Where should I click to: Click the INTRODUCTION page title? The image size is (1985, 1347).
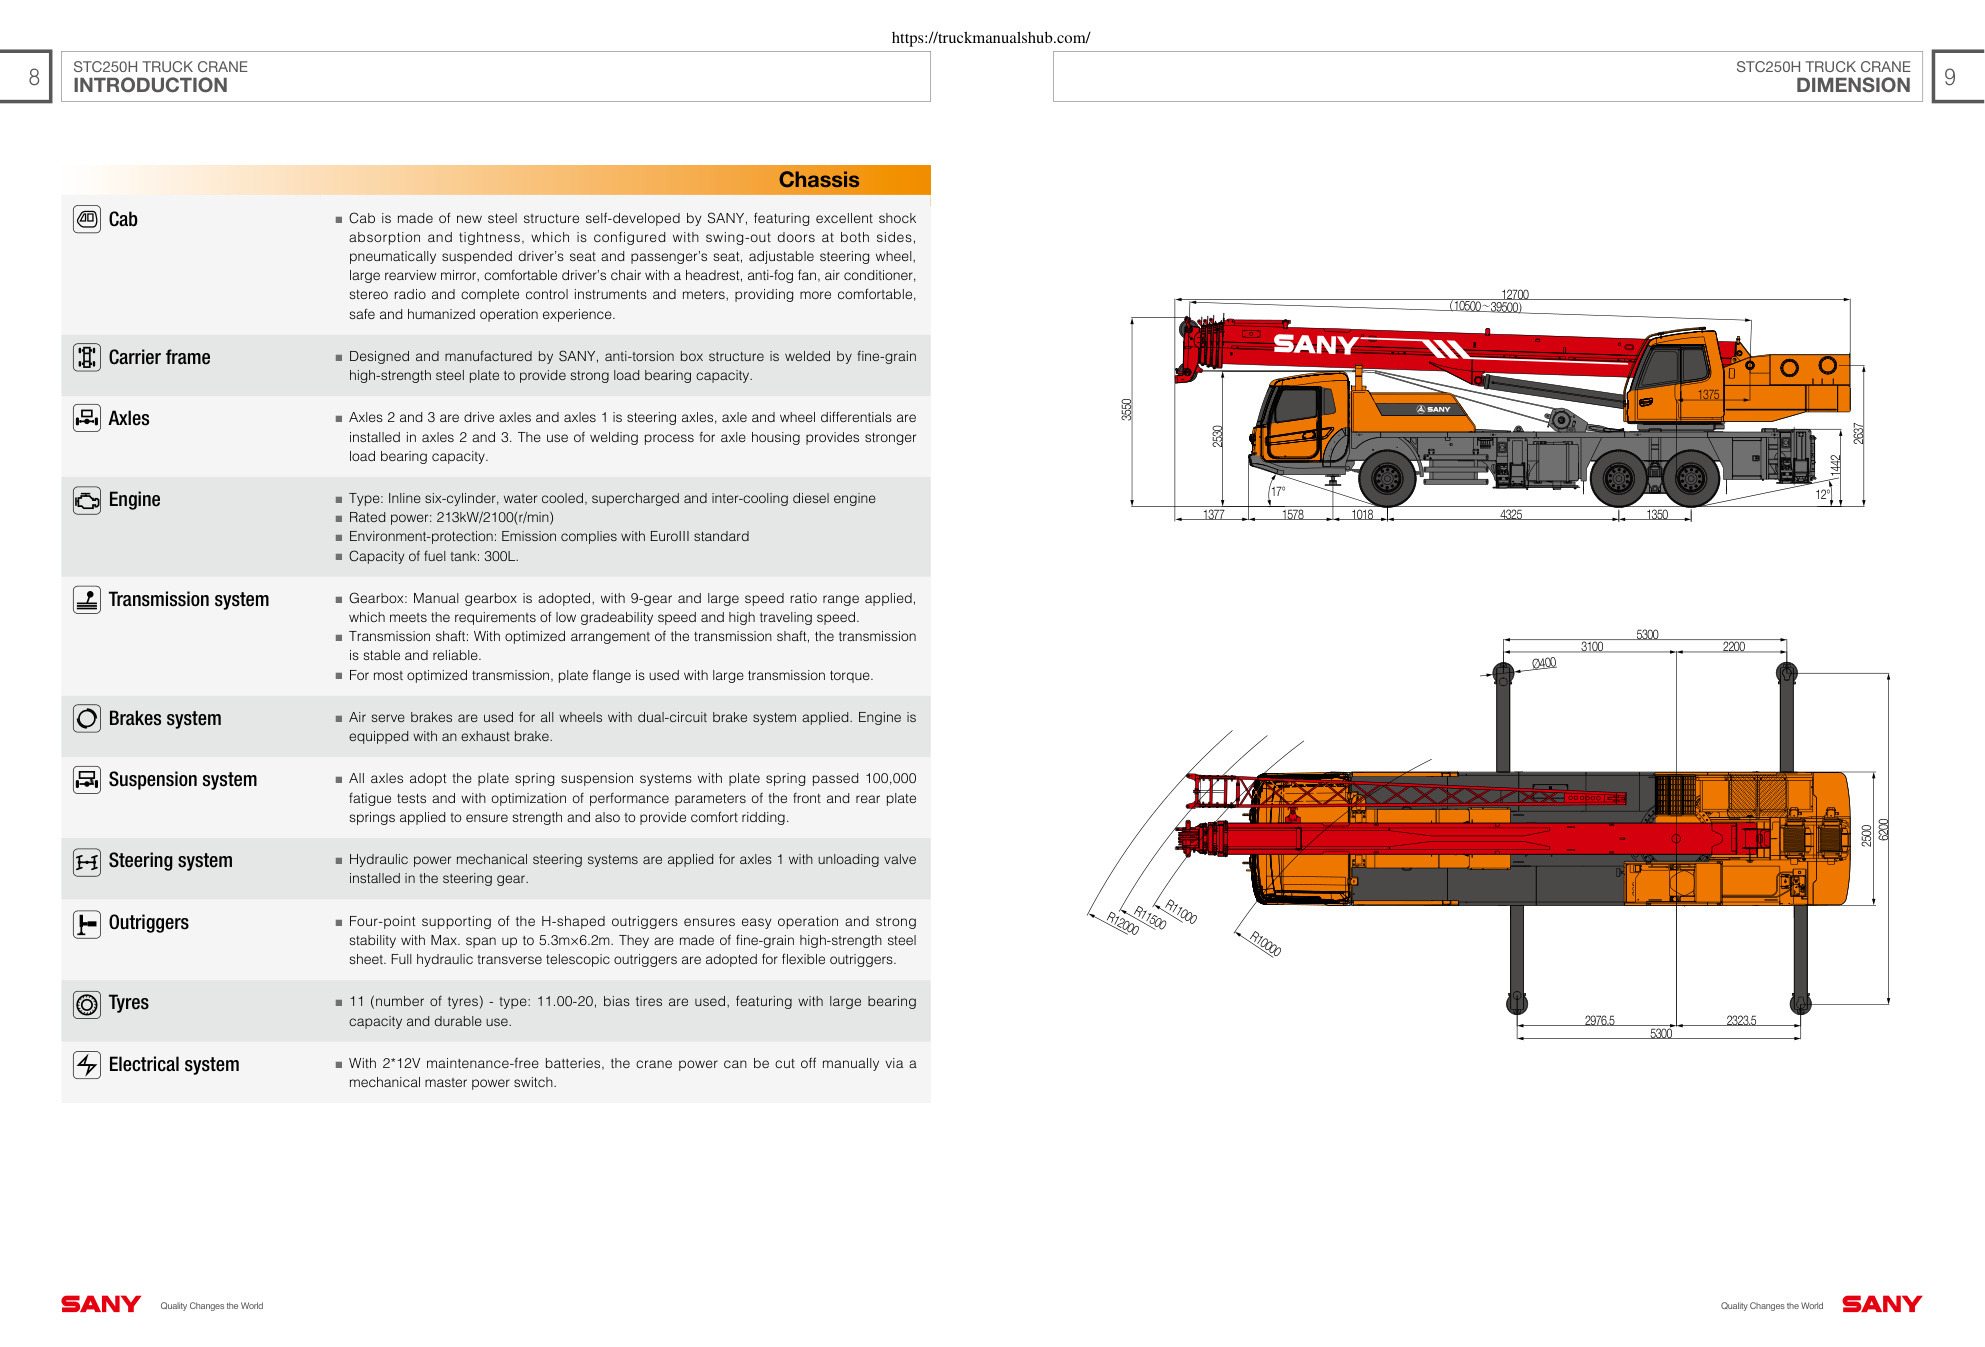click(x=150, y=86)
